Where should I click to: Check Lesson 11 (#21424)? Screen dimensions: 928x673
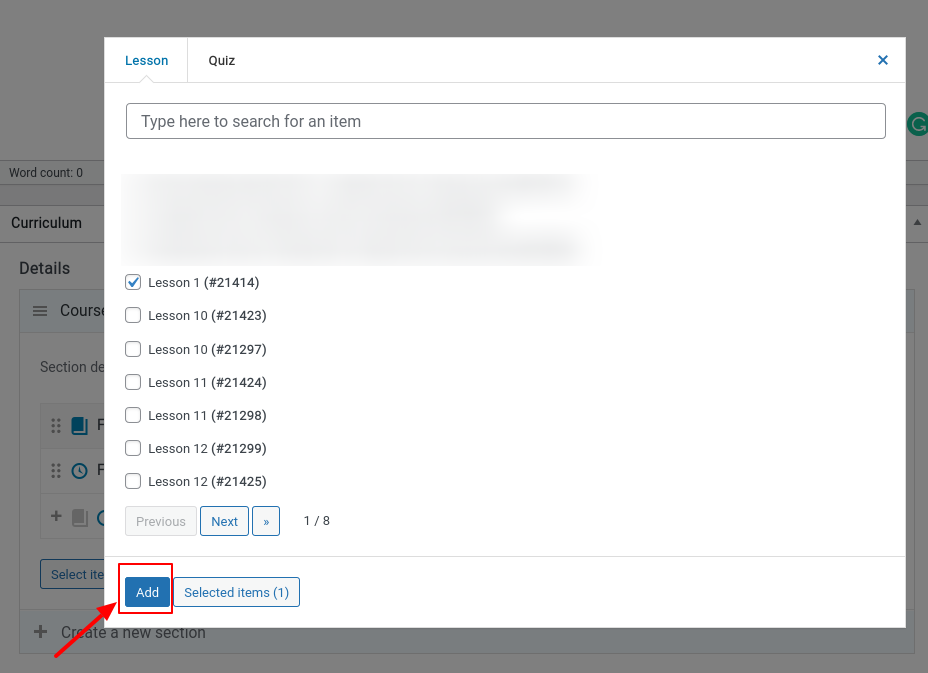(133, 382)
